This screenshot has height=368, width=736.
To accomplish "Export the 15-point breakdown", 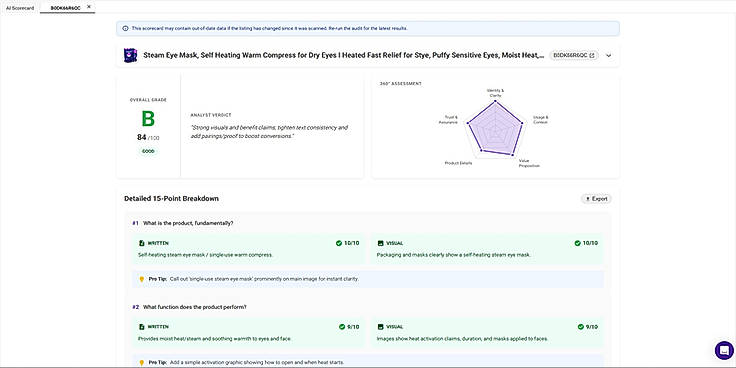I will tap(596, 199).
